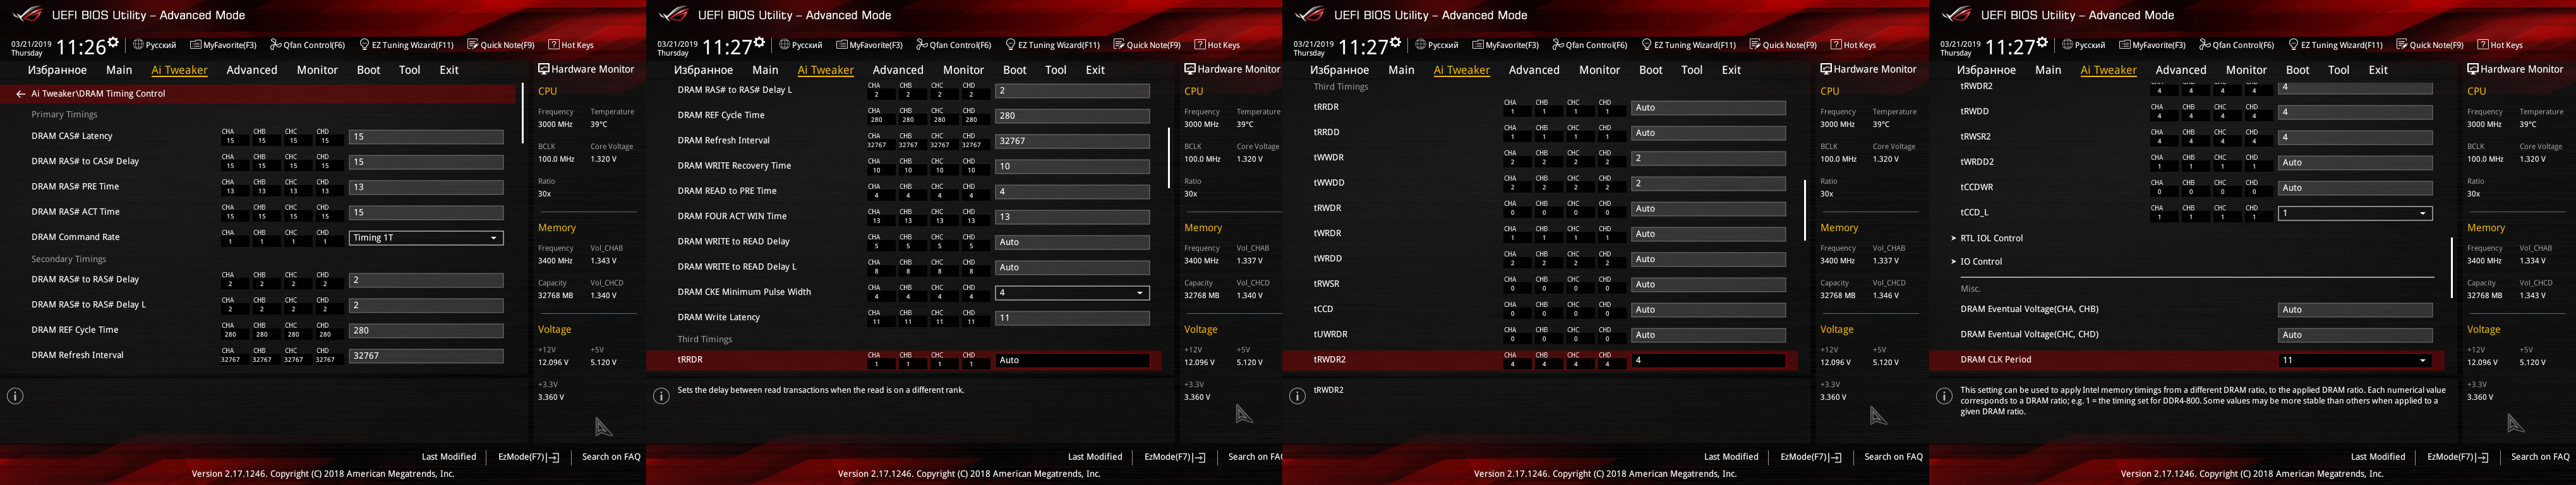Show Hot Keys in the DRAM Write Latency screen
This screenshot has height=485, width=2576.
pyautogui.click(x=1216, y=45)
